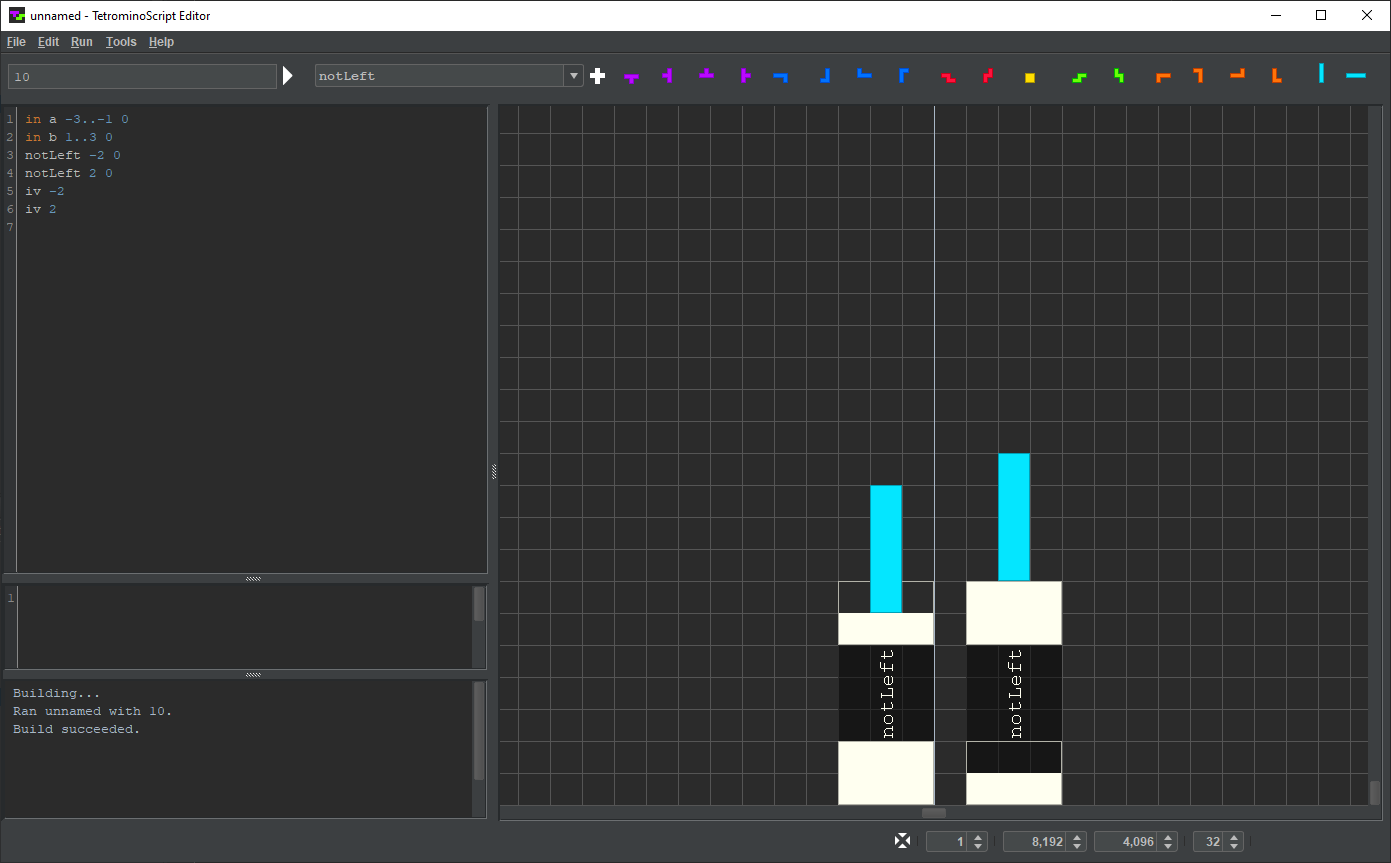
Task: Select the blue vertical J-piece with top hook right
Action: pos(903,75)
